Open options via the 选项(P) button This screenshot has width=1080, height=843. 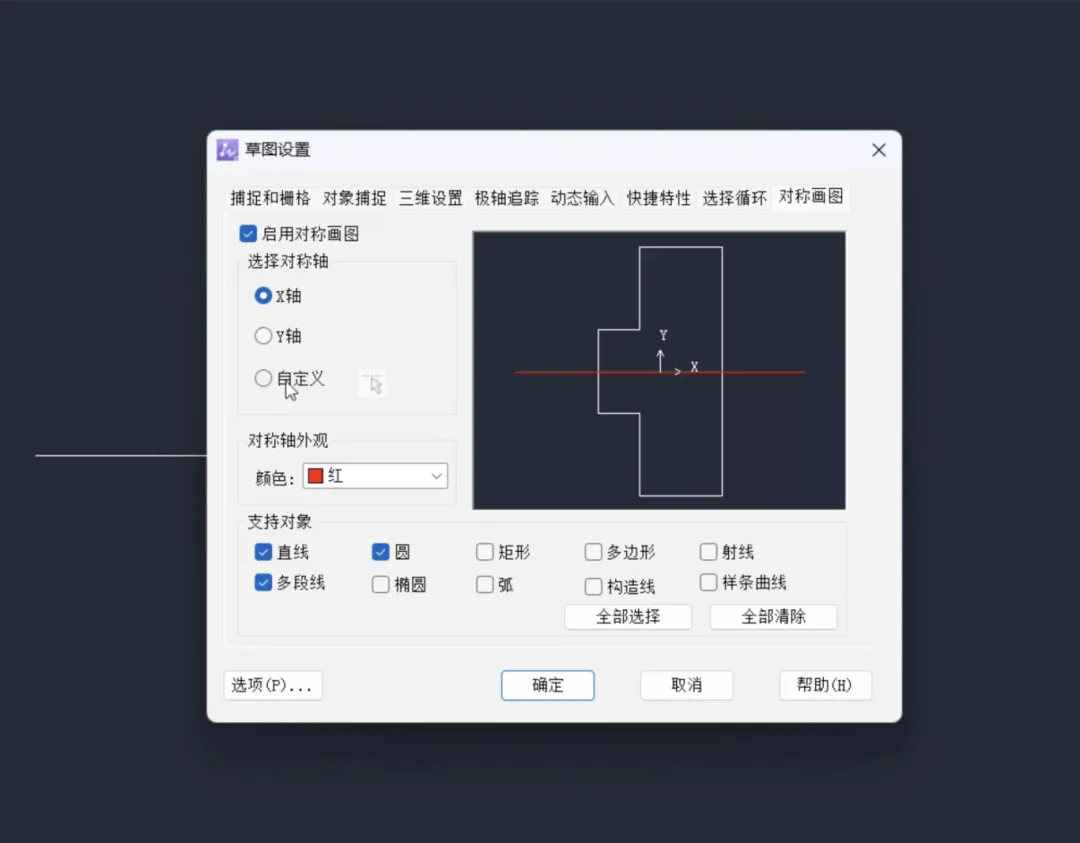[272, 685]
